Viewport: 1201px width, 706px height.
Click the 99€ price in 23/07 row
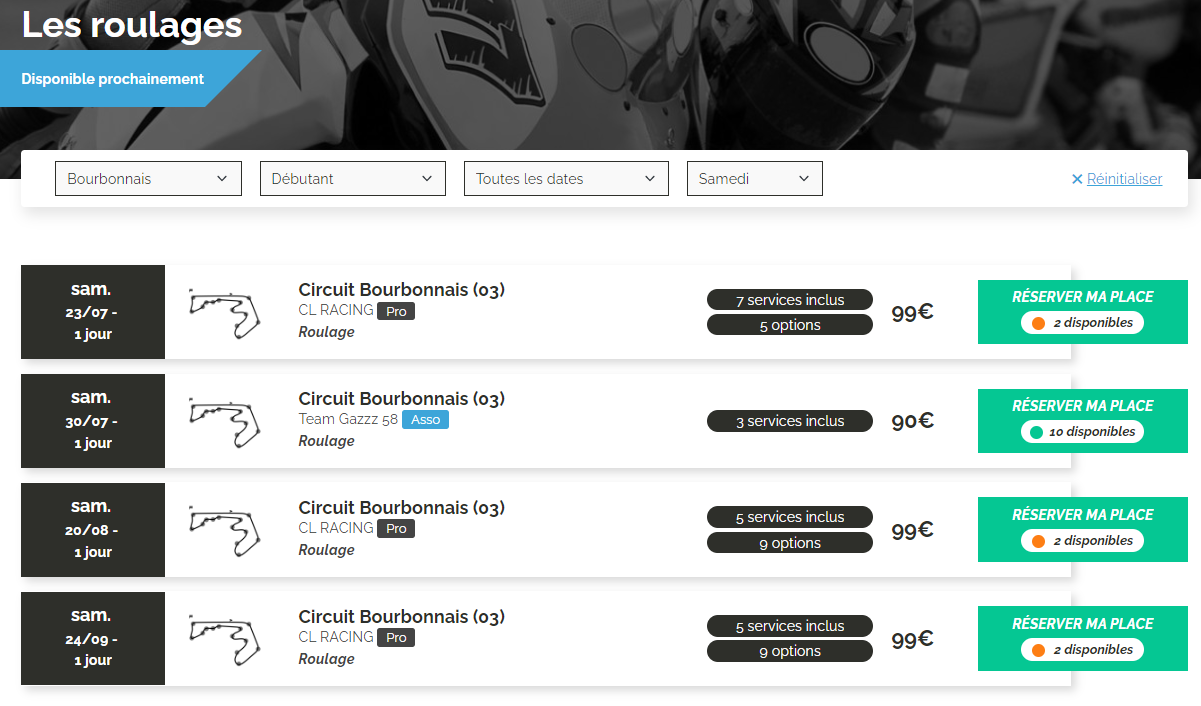pyautogui.click(x=913, y=312)
